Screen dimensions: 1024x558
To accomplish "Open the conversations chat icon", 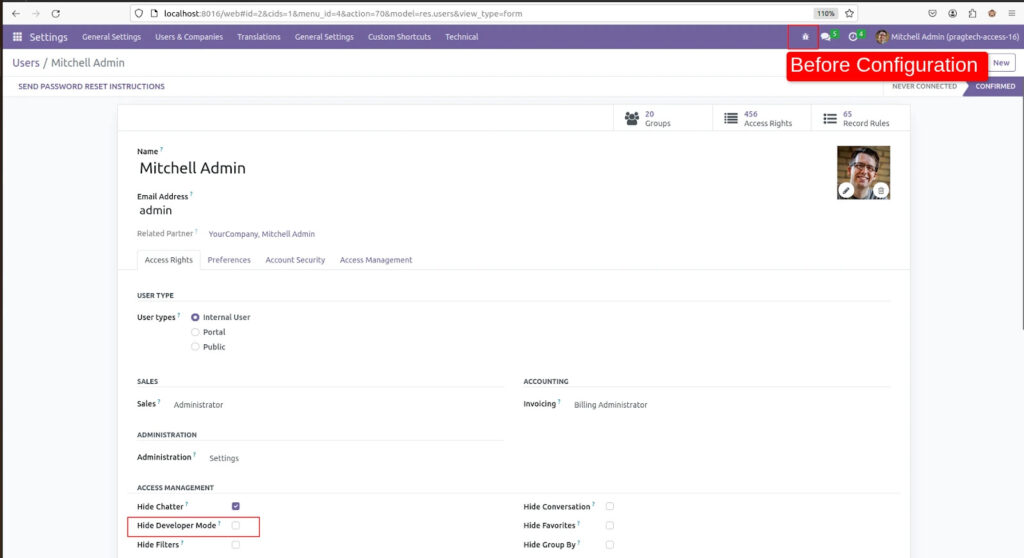I will tap(825, 37).
